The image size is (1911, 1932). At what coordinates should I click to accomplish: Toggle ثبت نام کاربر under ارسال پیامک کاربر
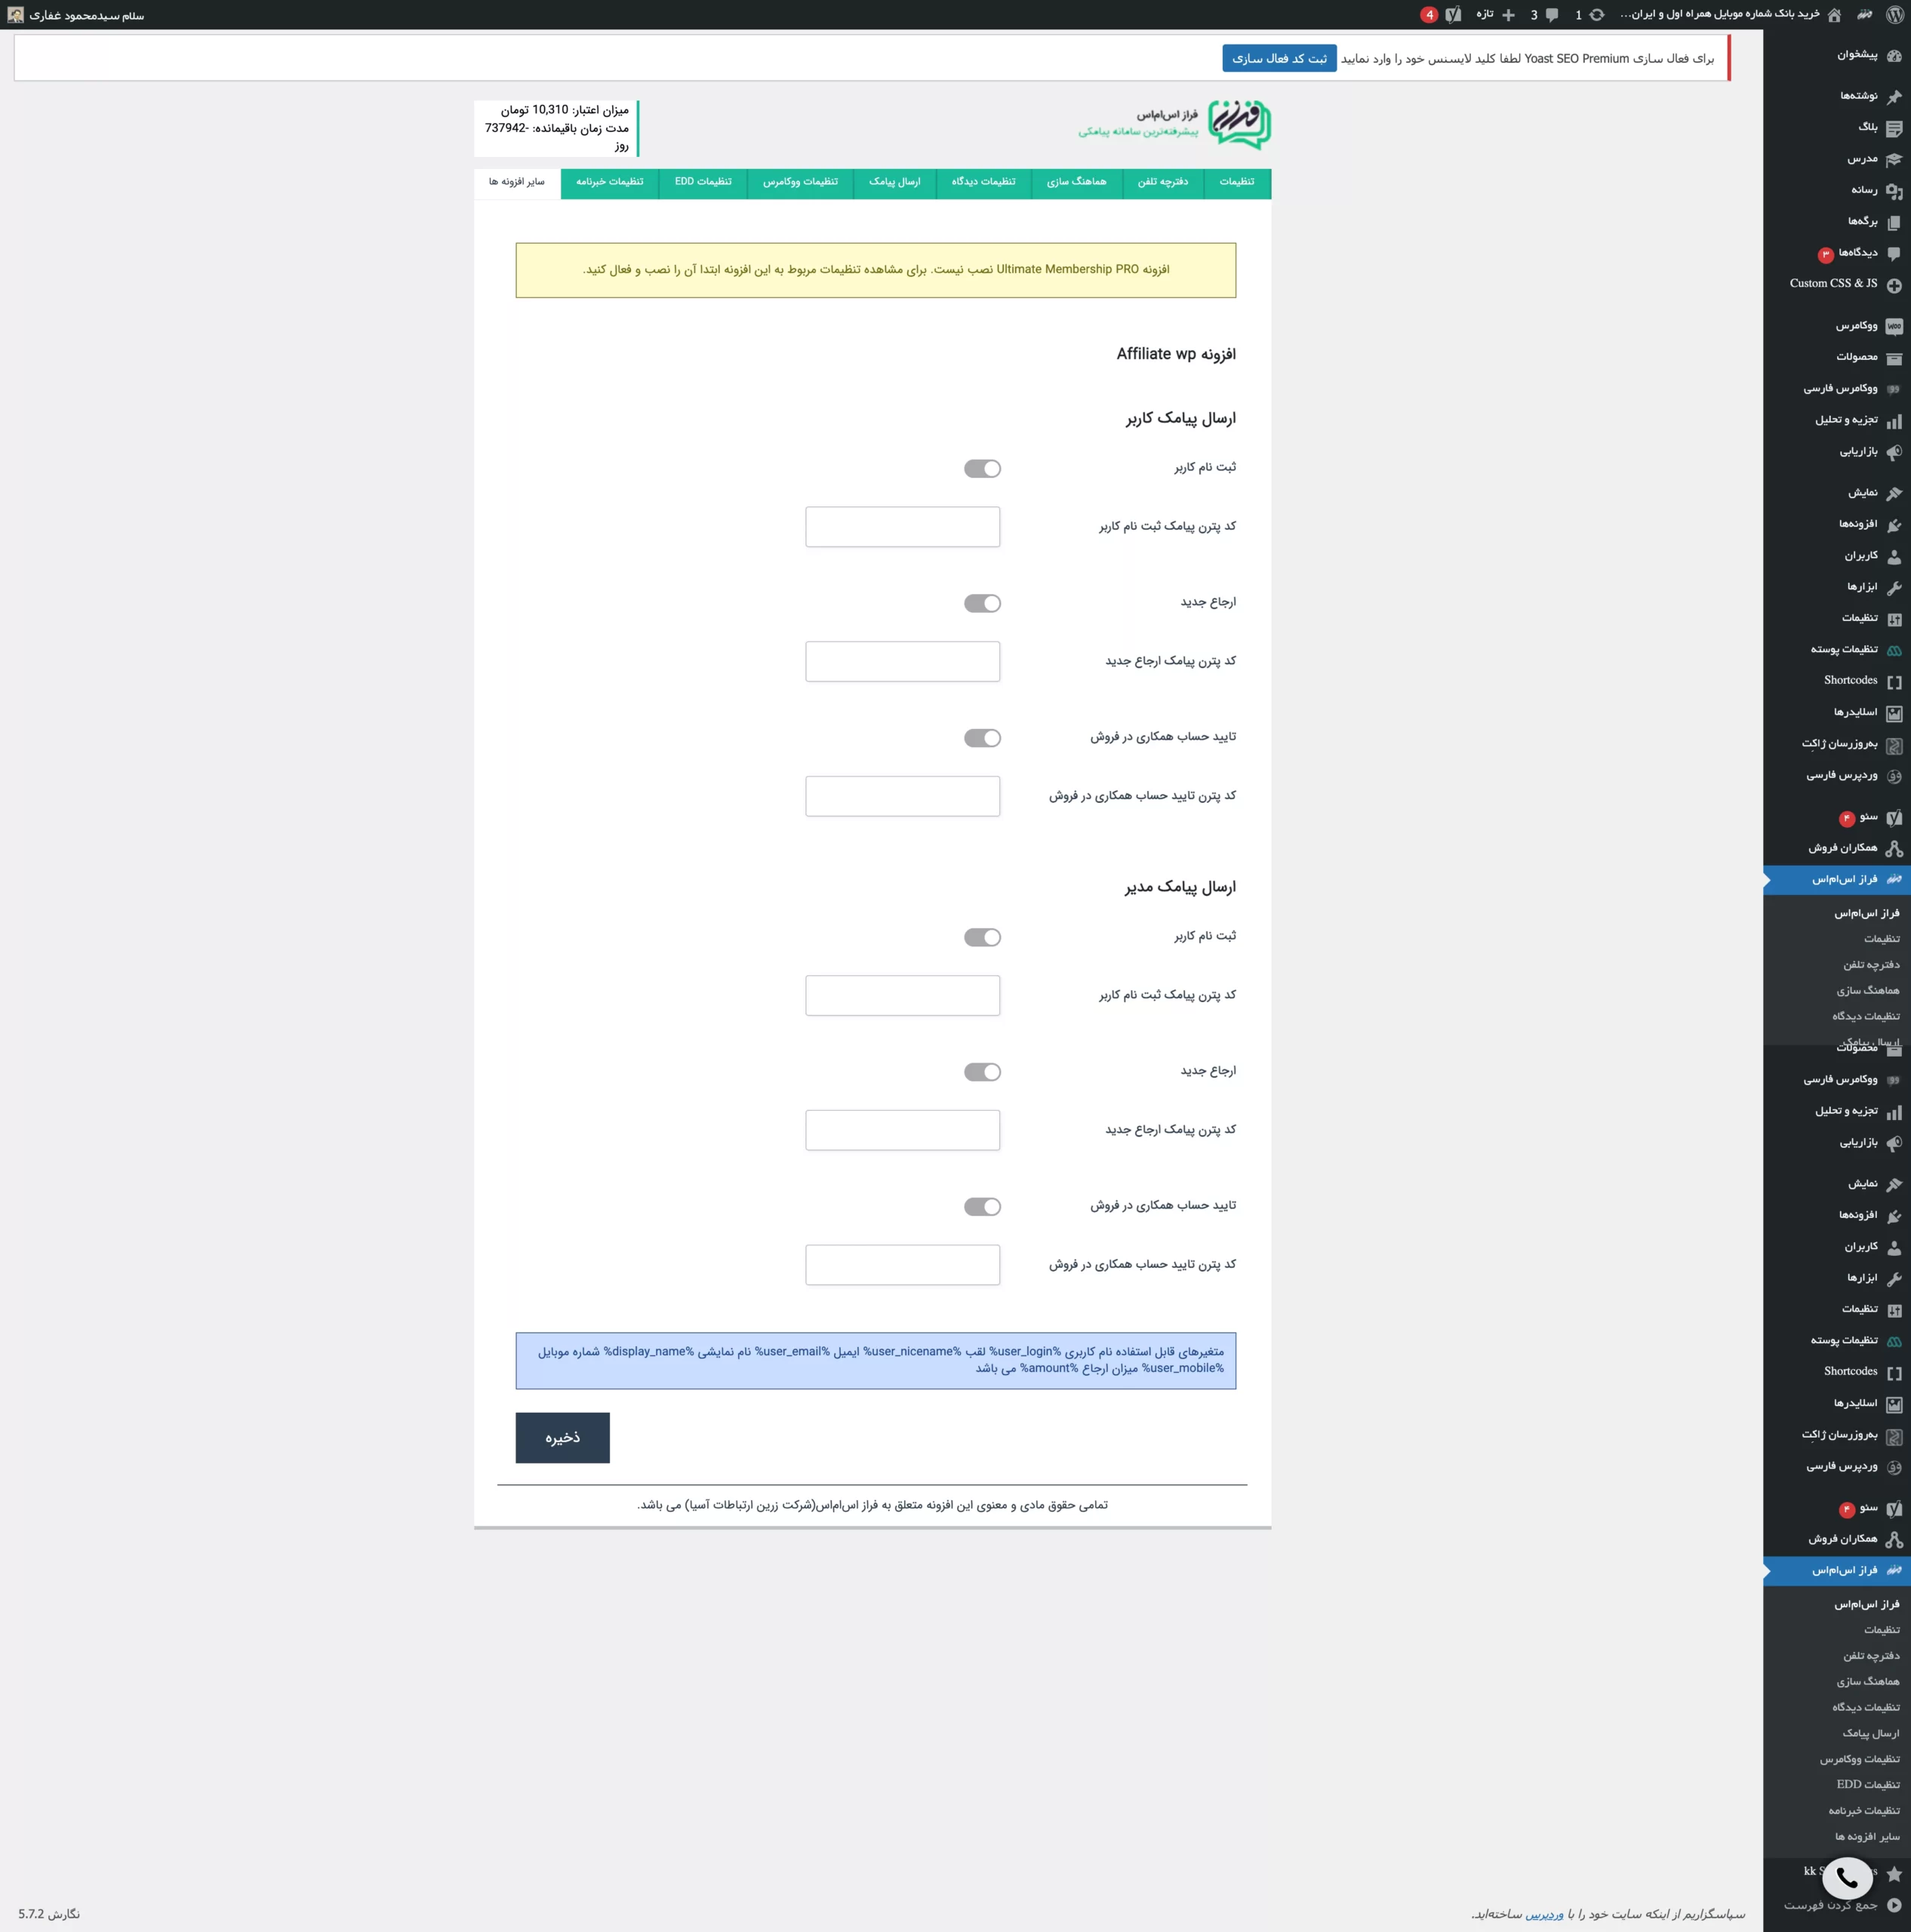982,468
